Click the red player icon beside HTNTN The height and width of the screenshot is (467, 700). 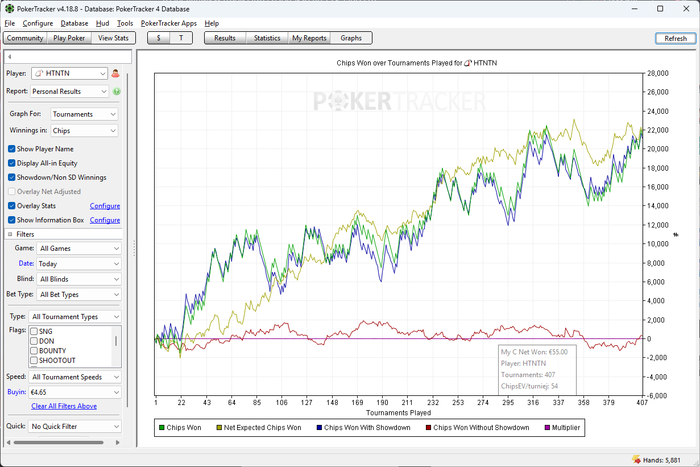(116, 73)
